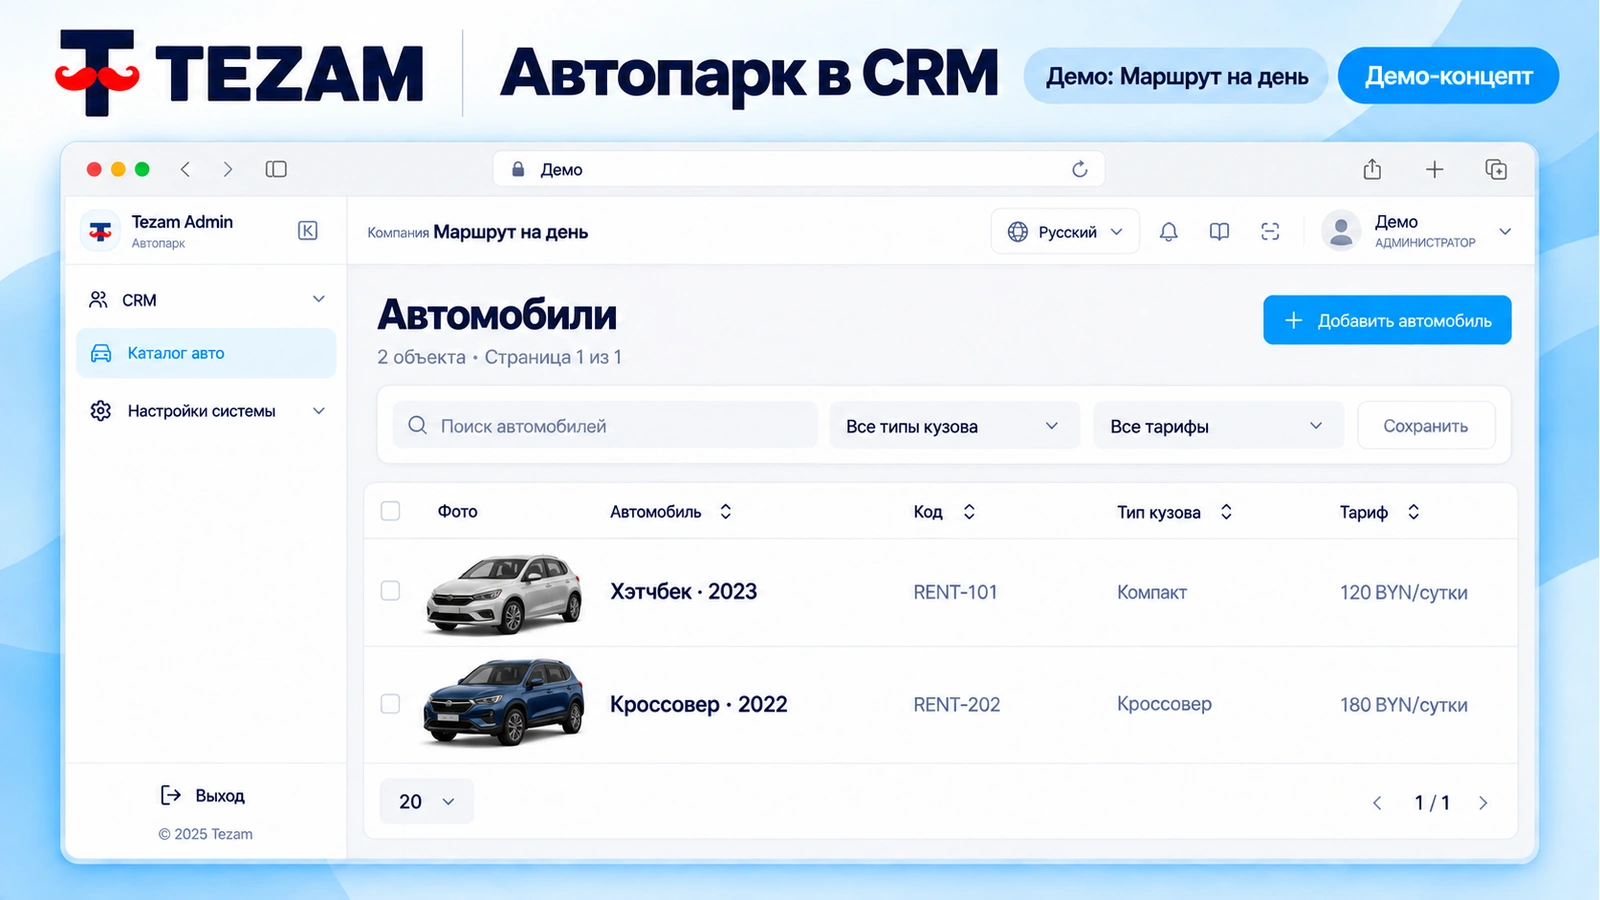Click the Поиск автомобилей search field

click(x=605, y=426)
